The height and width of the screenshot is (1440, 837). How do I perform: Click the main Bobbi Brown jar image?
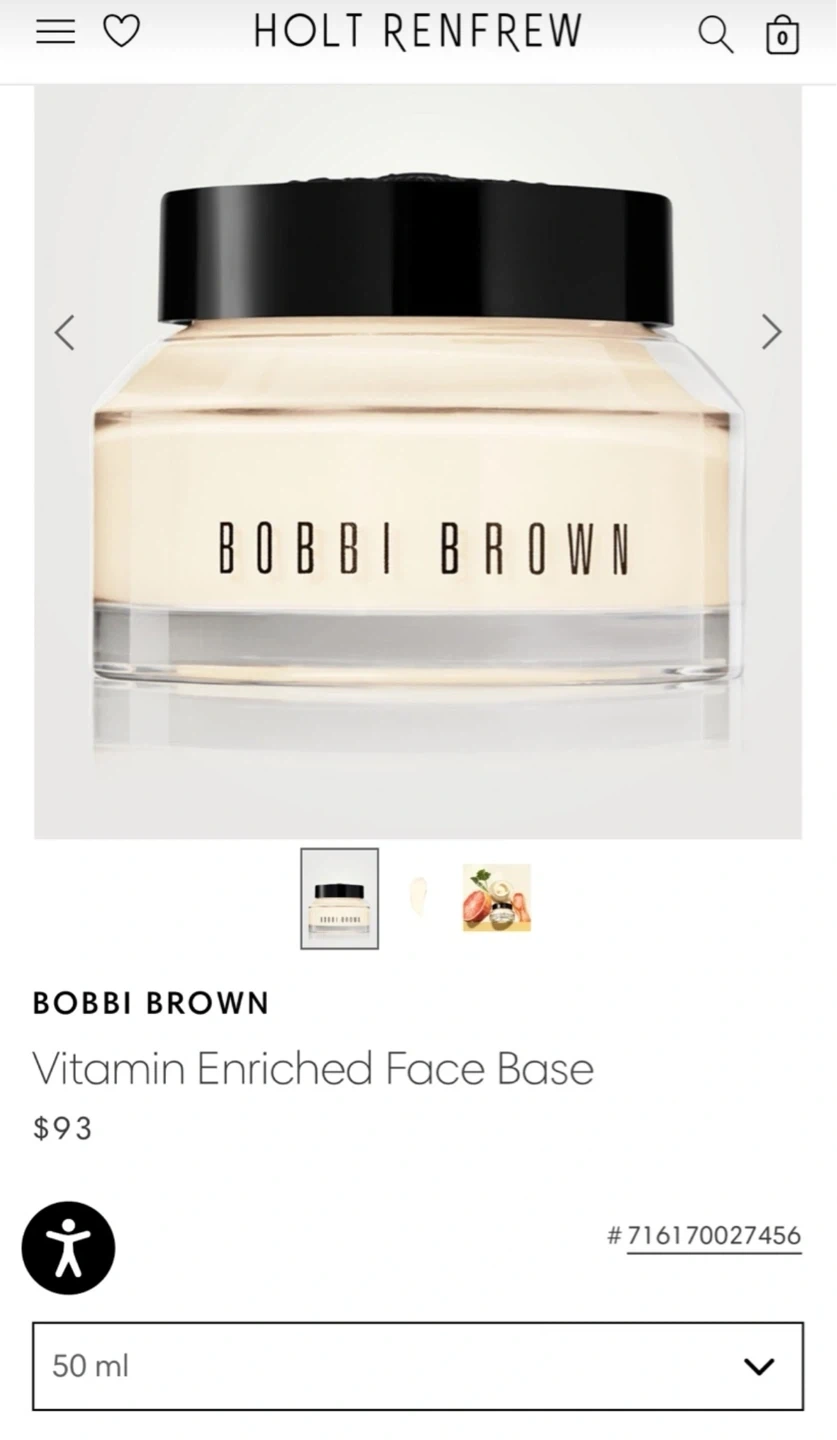(418, 462)
